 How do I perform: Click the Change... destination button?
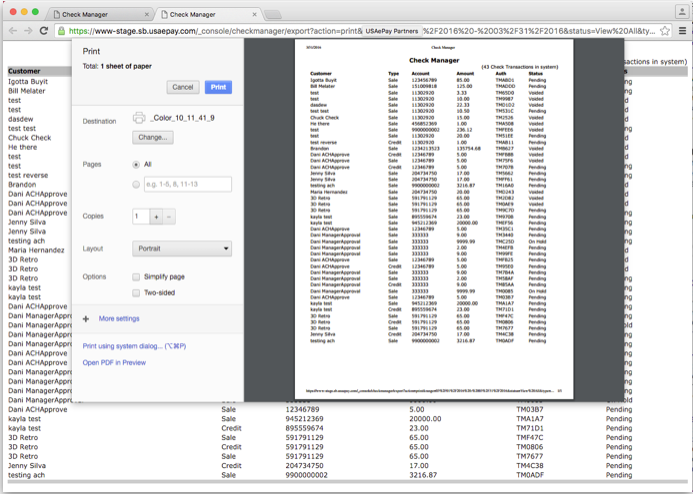point(153,137)
